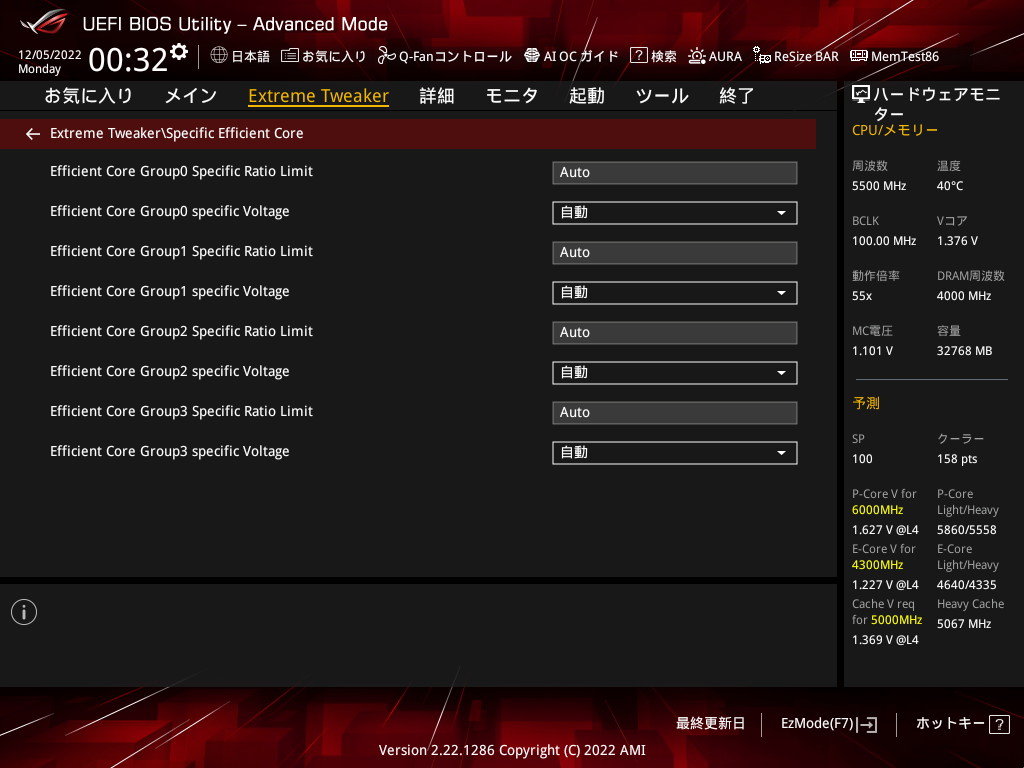Select Efficient Core Group2 Specific Ratio Limit label
1024x768 pixels.
click(182, 331)
